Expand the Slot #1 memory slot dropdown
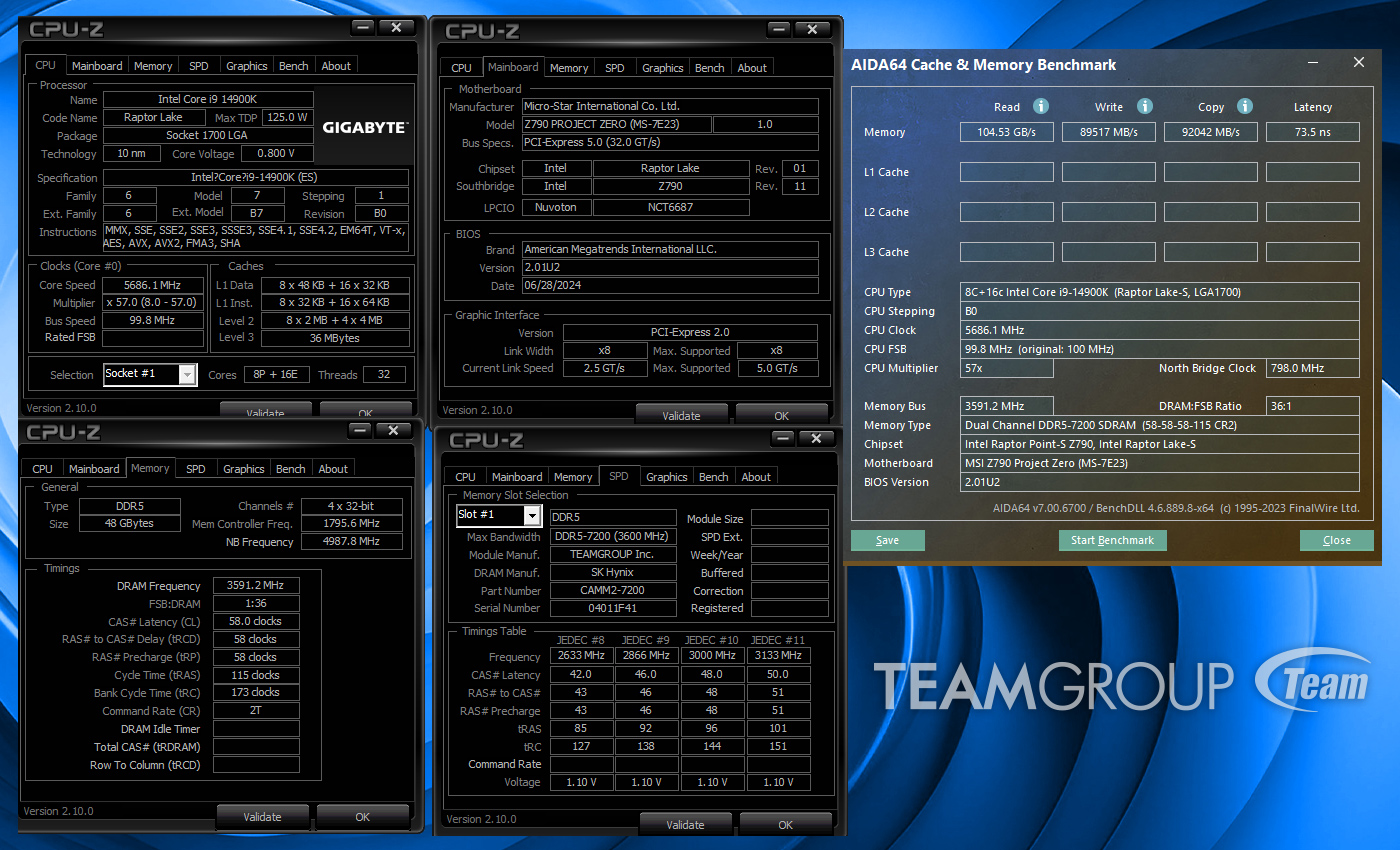1400x850 pixels. tap(532, 516)
